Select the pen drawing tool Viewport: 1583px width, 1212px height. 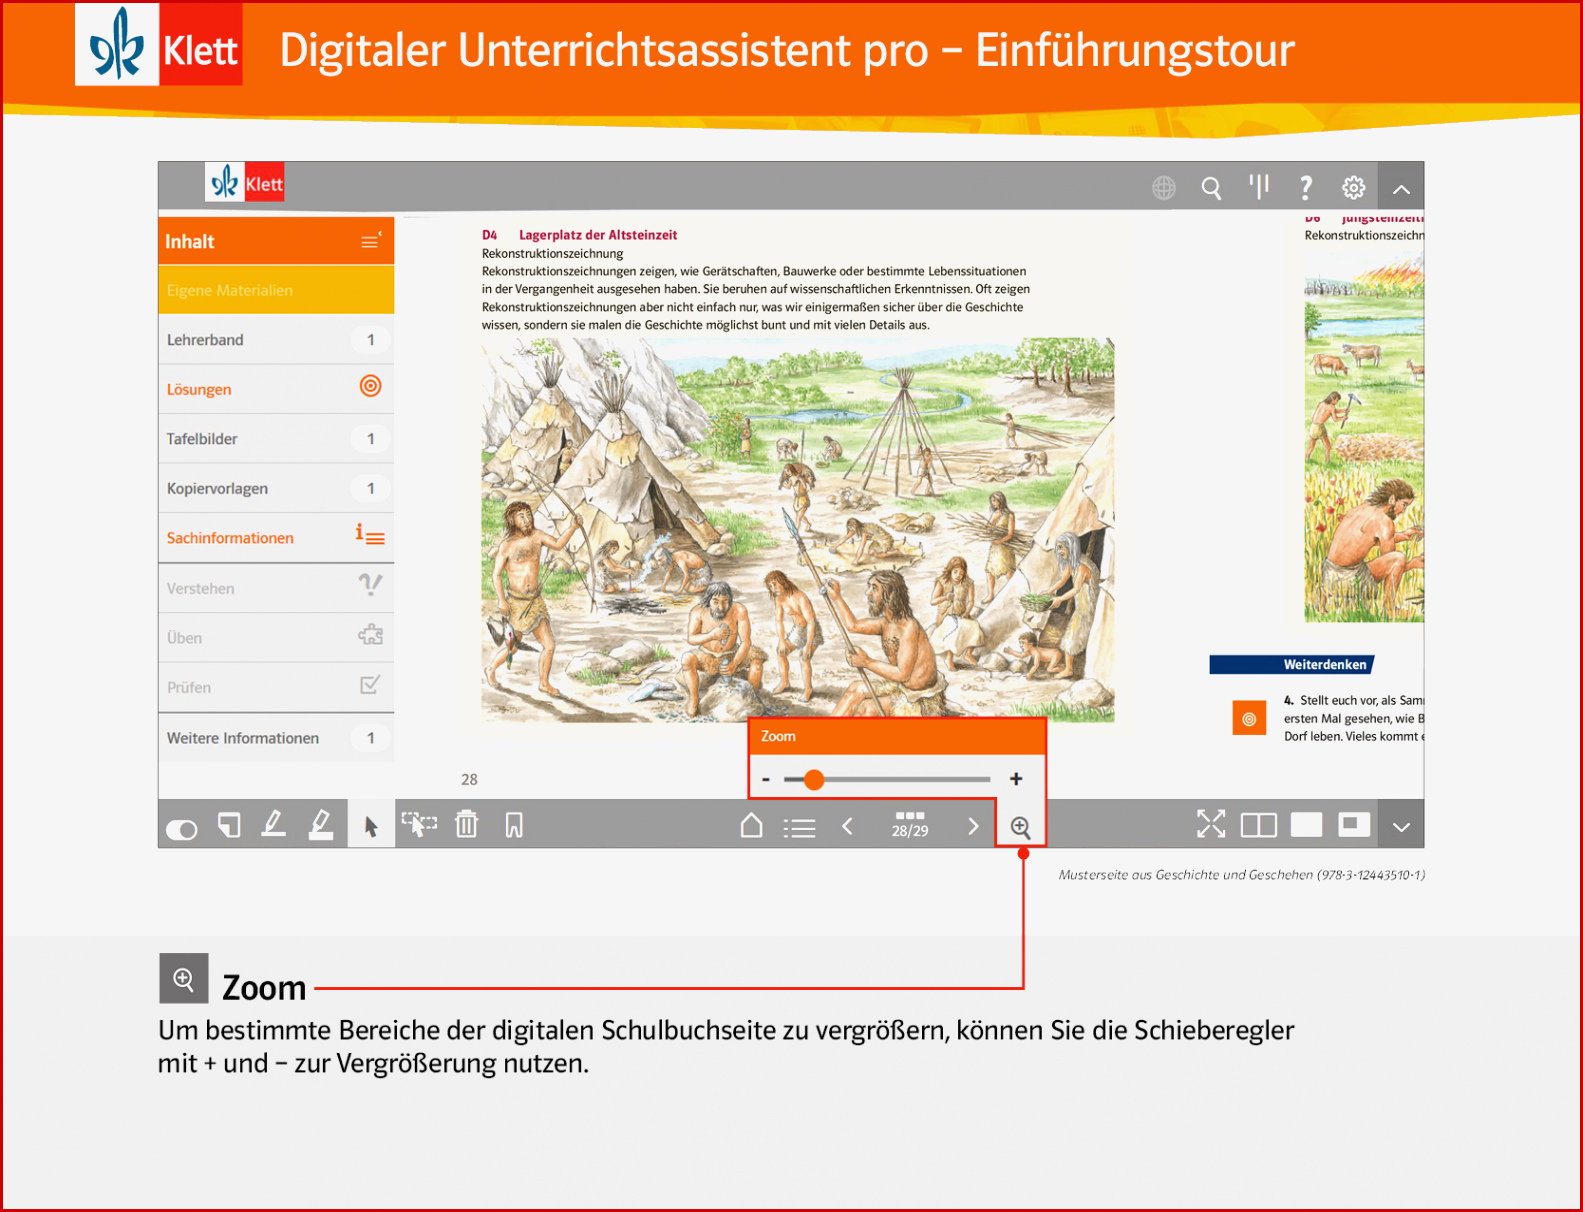pyautogui.click(x=273, y=824)
